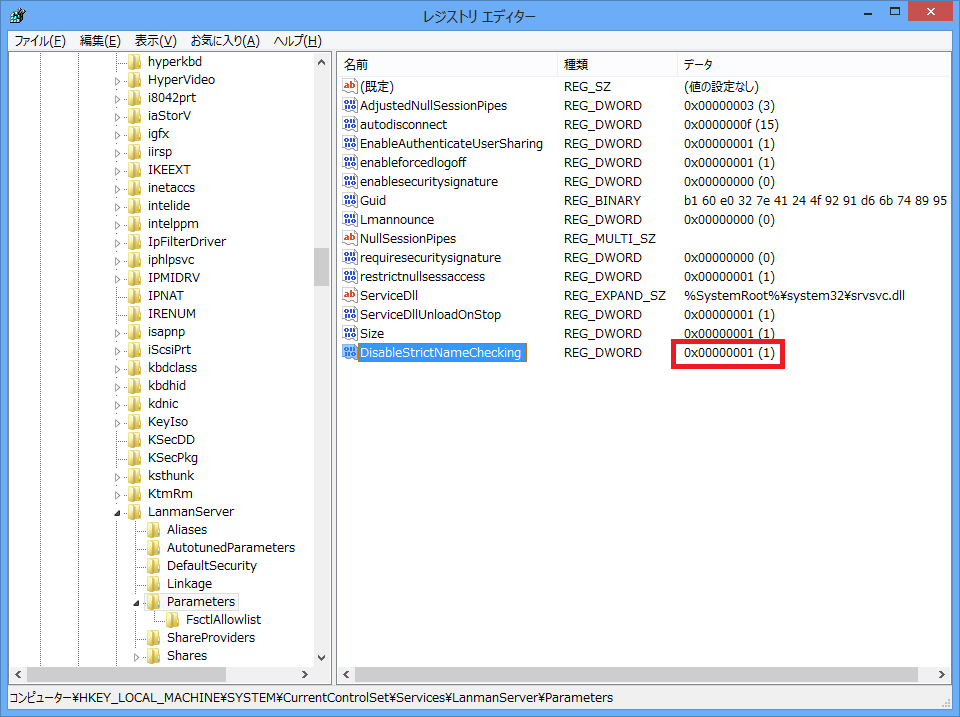The width and height of the screenshot is (960, 717).
Task: Click the LanmanServer folder icon
Action: click(134, 511)
